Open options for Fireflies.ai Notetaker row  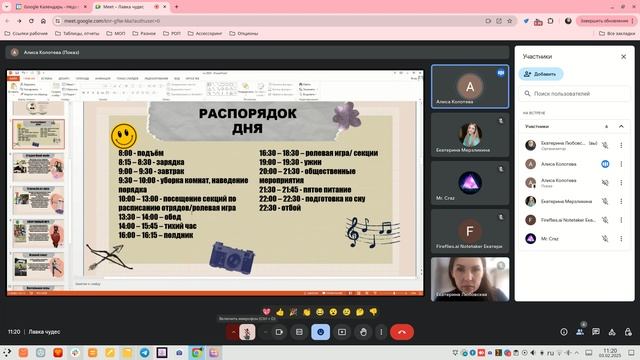point(621,220)
